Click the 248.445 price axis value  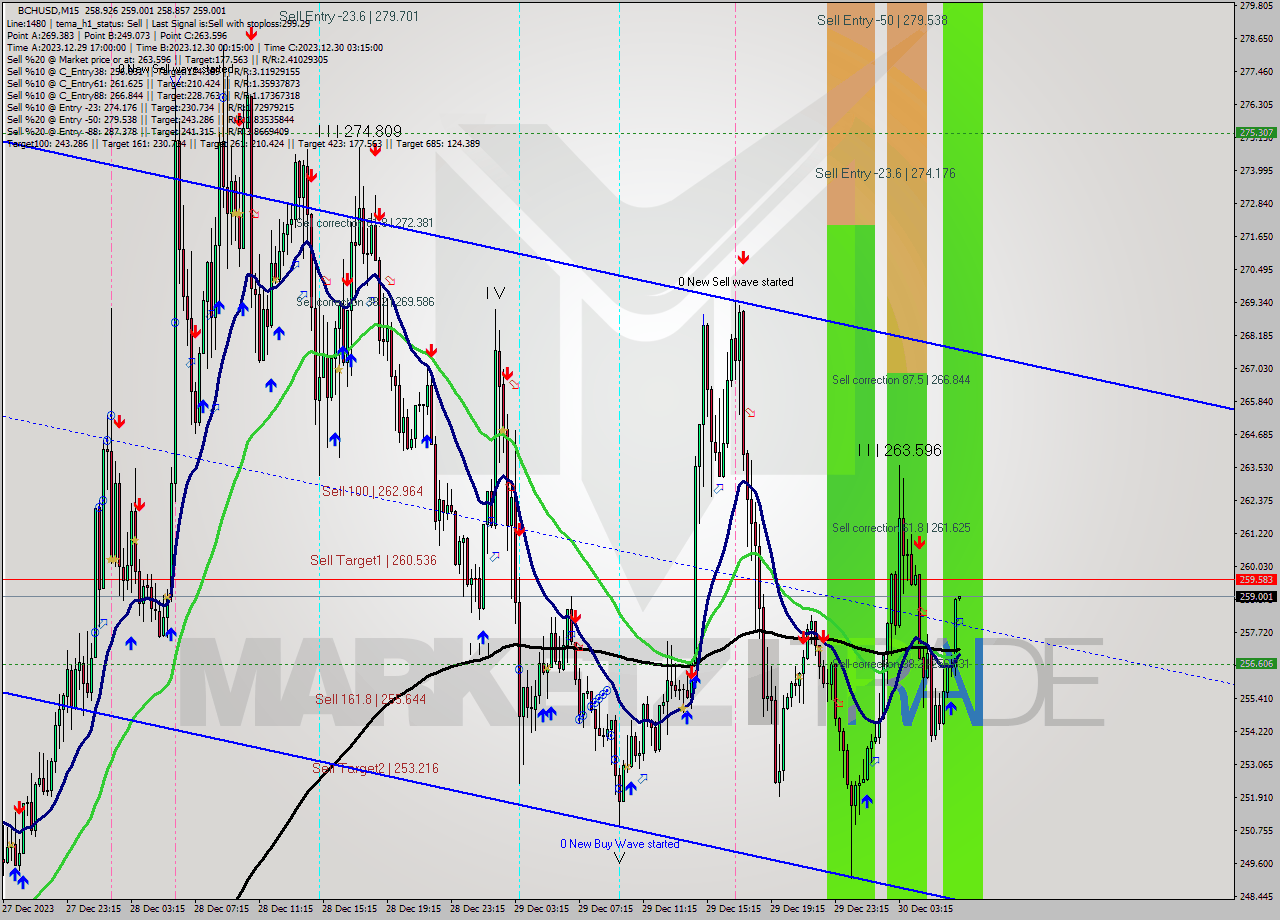tap(1256, 896)
